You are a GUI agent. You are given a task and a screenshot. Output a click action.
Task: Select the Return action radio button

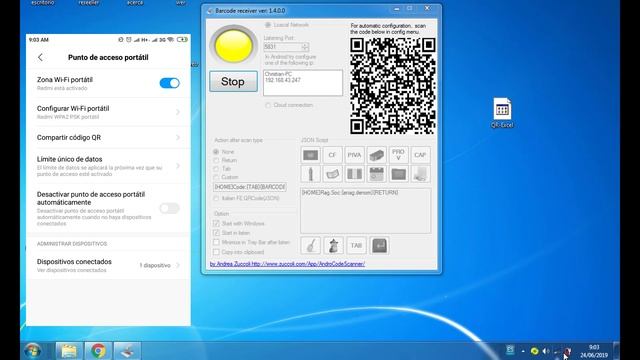click(x=216, y=160)
